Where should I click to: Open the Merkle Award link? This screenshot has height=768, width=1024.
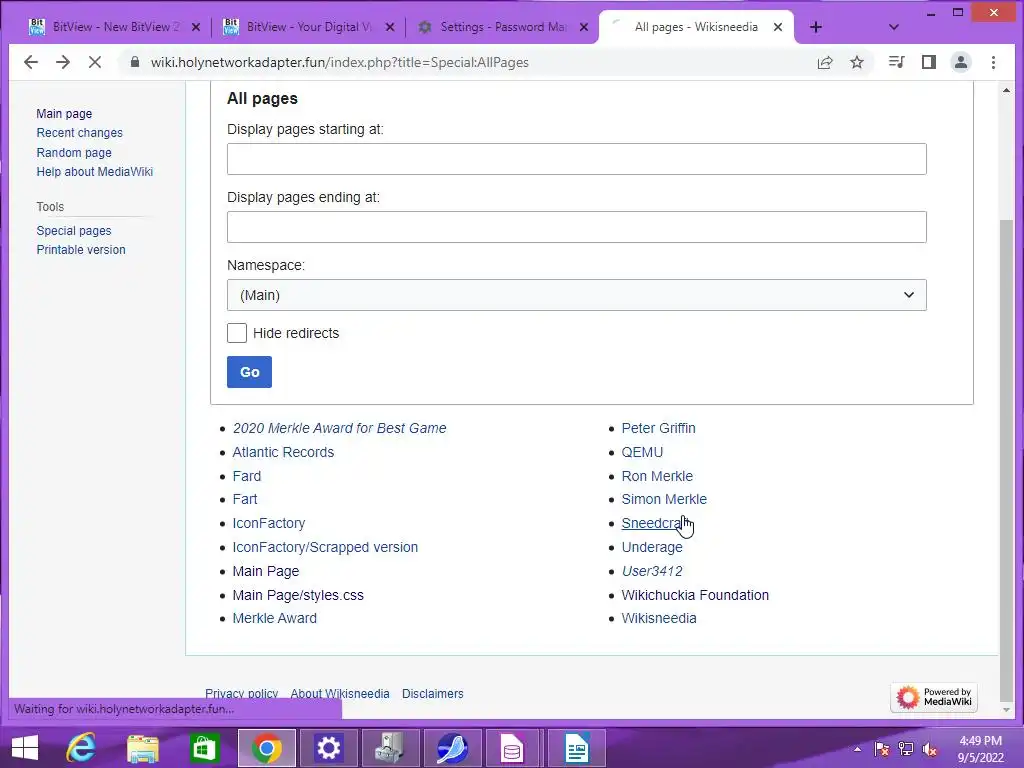click(274, 618)
